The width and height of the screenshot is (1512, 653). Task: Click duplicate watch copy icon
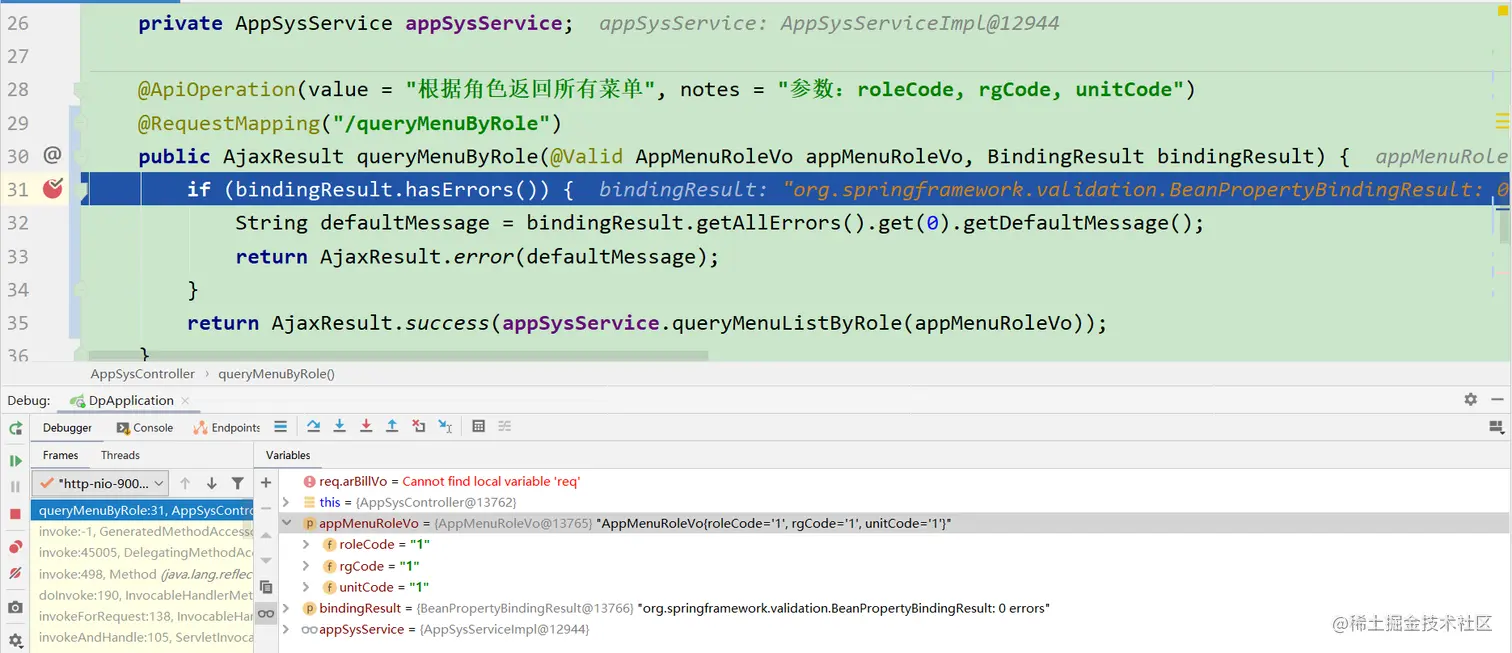point(266,587)
